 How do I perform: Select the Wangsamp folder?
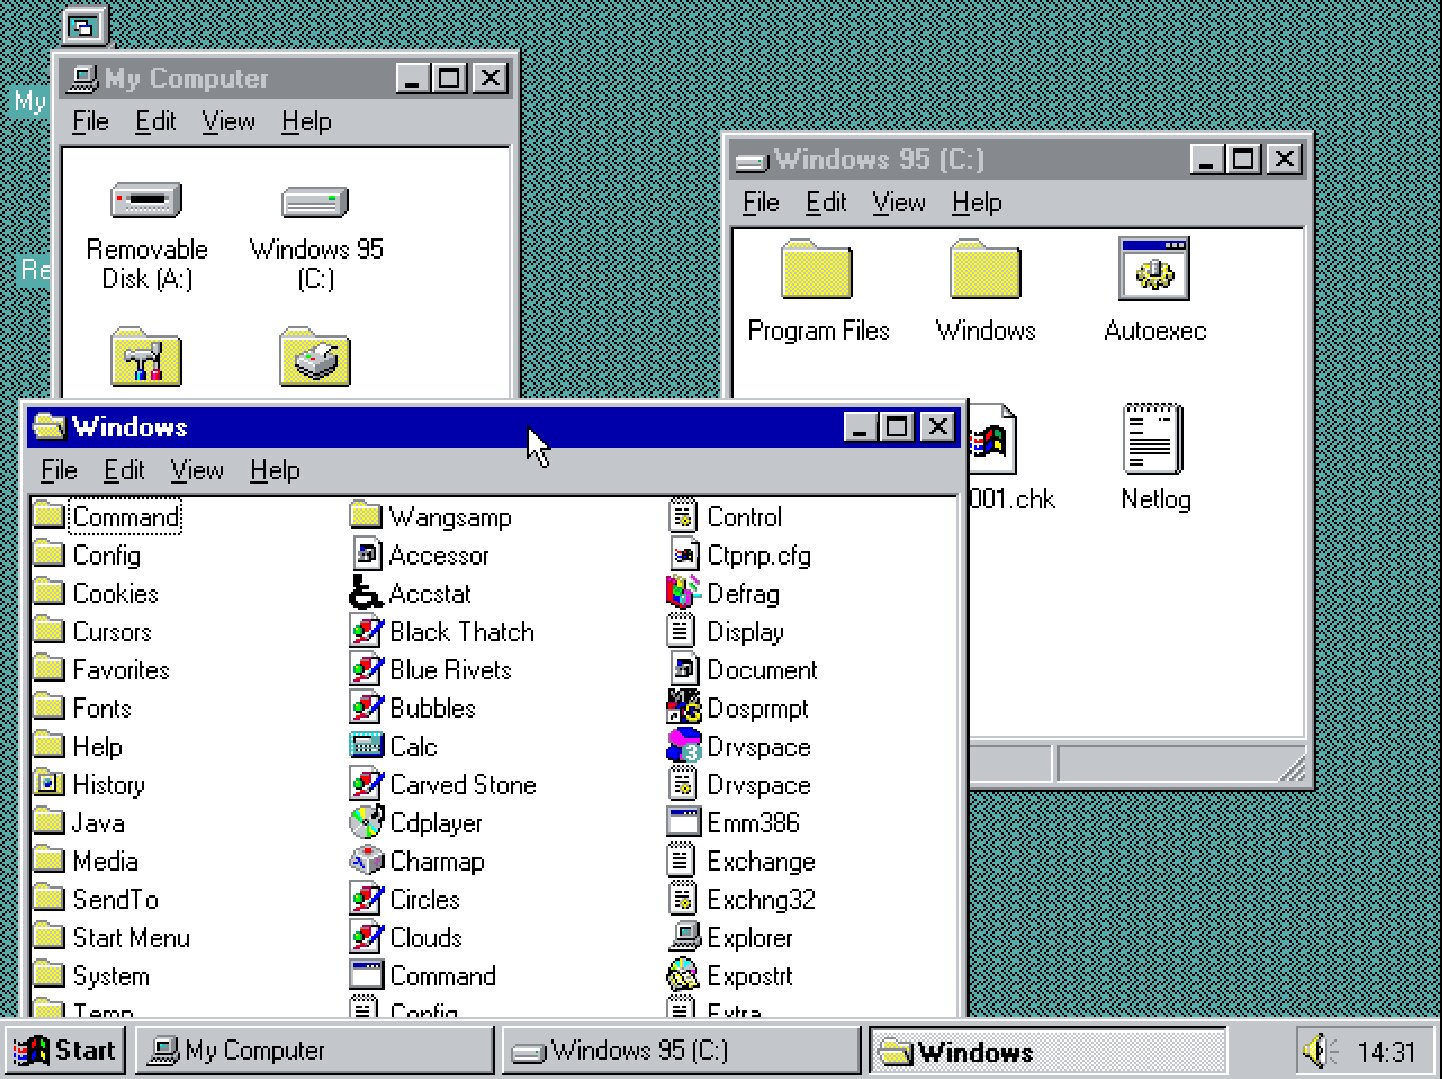point(431,517)
